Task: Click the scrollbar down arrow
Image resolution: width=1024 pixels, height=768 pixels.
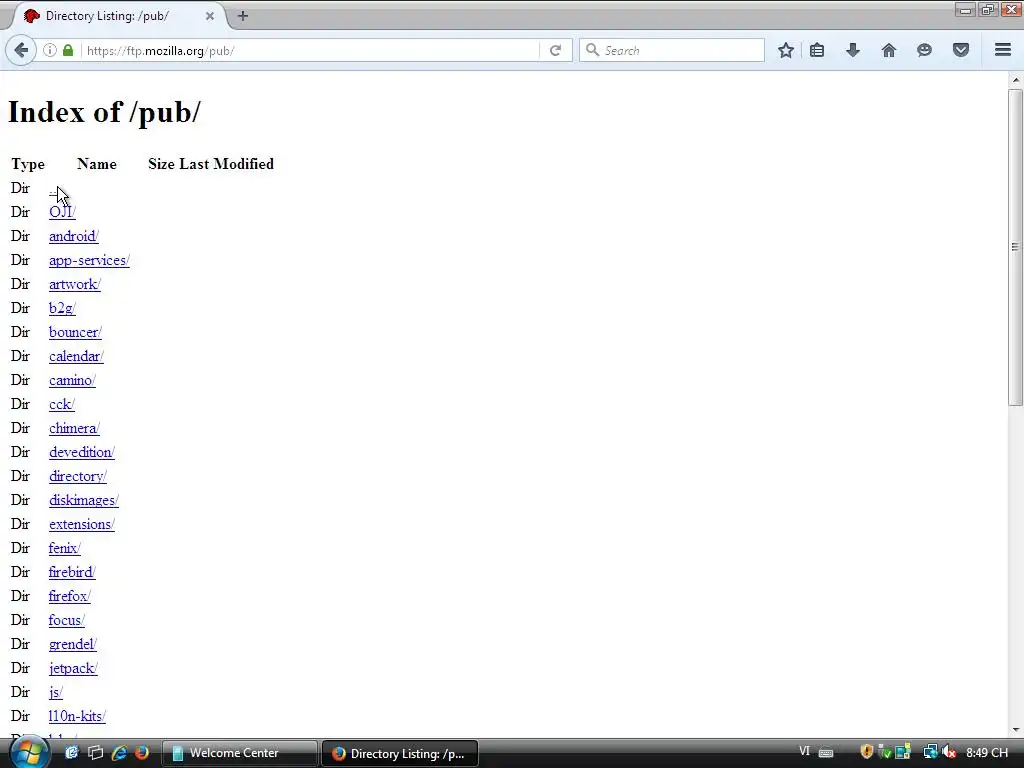Action: pos(1015,730)
